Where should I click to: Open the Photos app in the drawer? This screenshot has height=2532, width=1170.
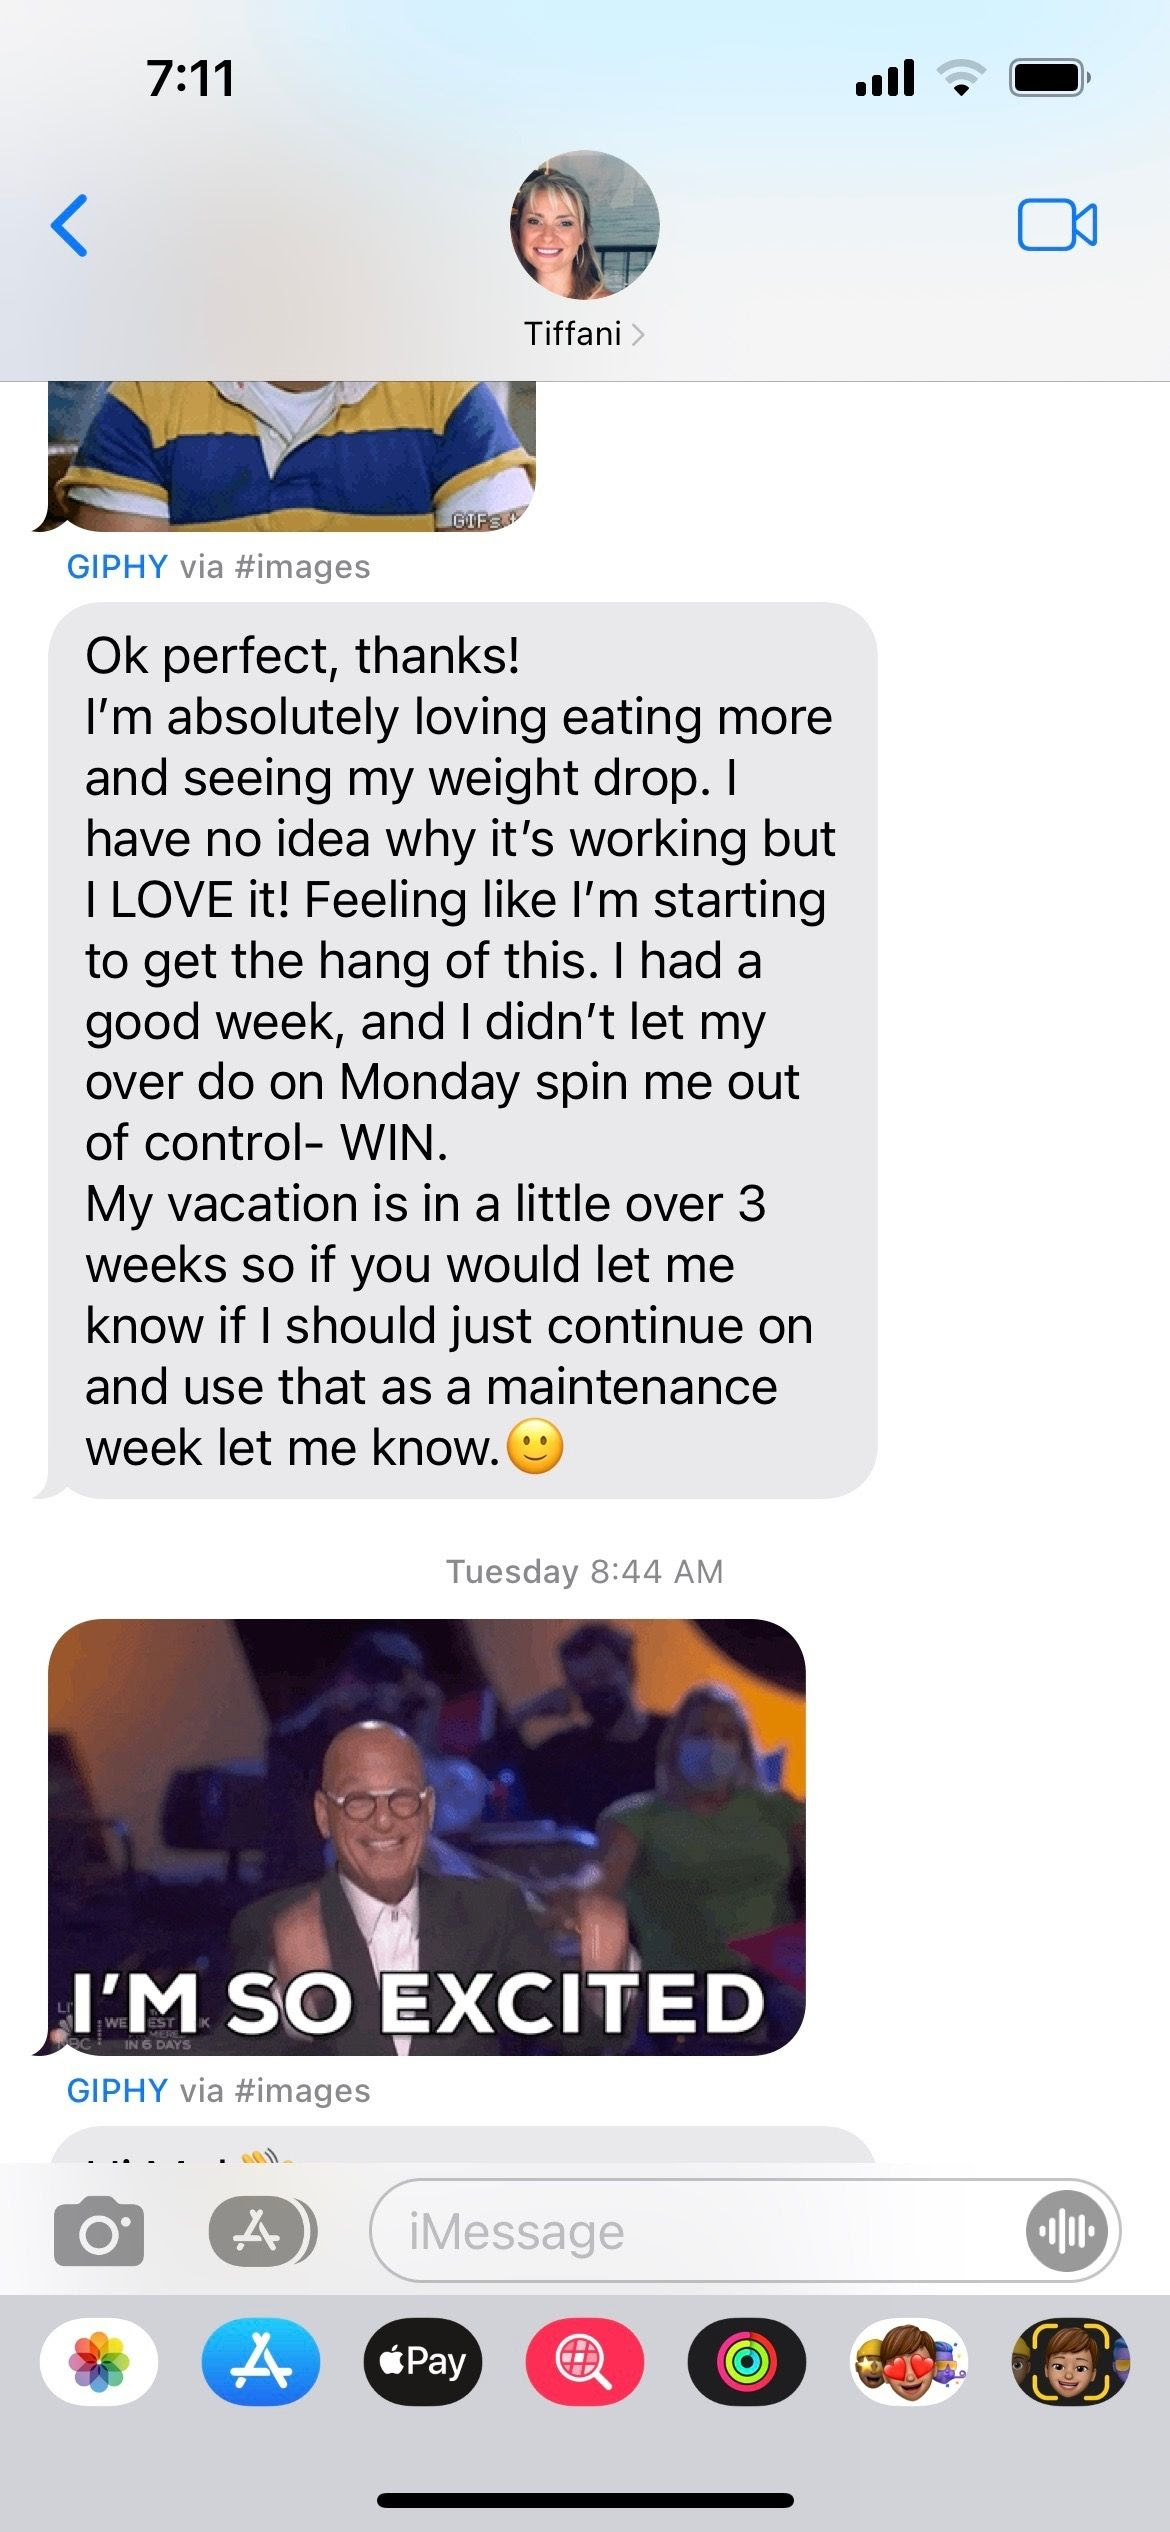pos(98,2361)
